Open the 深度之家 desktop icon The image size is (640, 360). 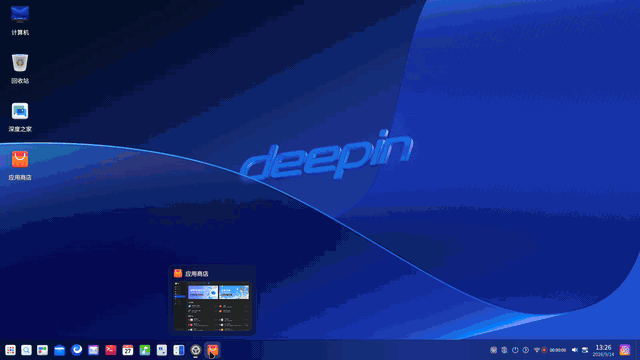coord(20,117)
